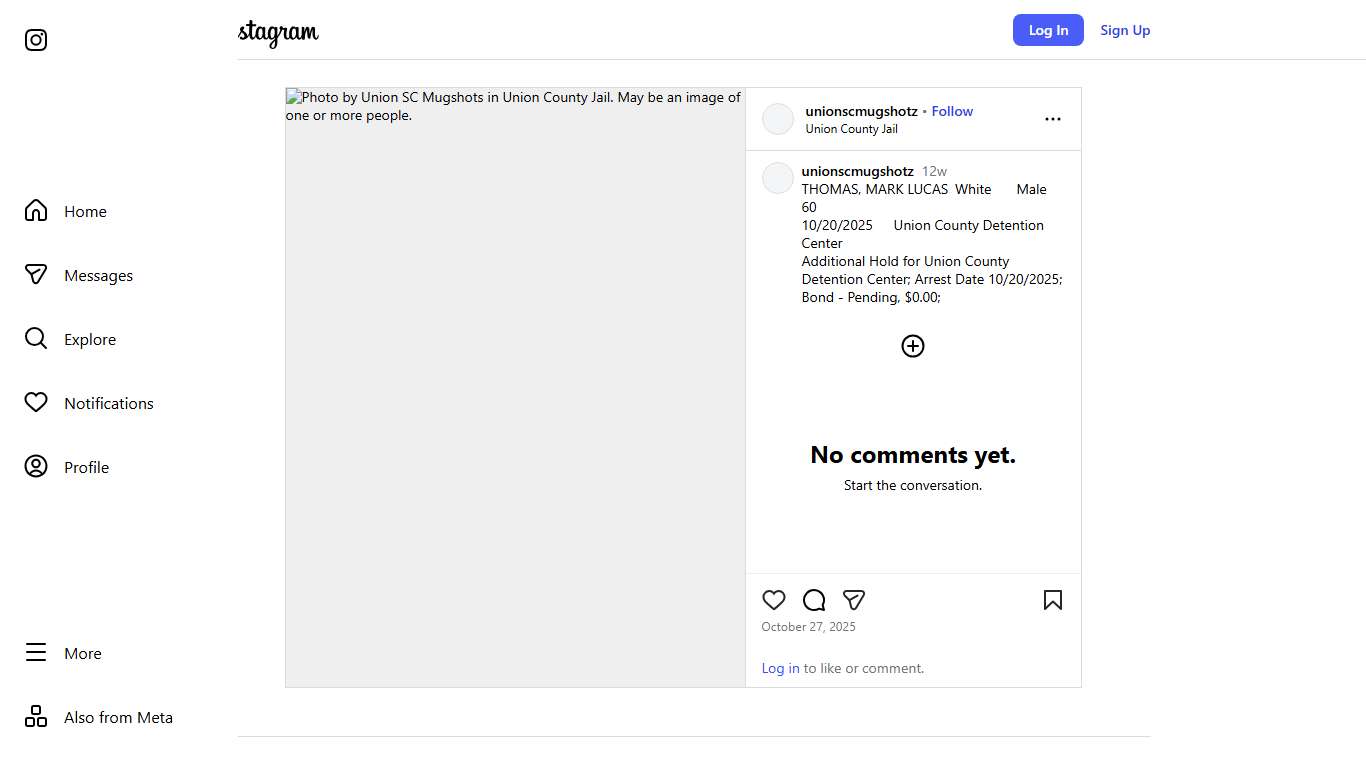Screen dimensions: 1366x768
Task: Open the Profile icon in sidebar
Action: click(x=36, y=467)
